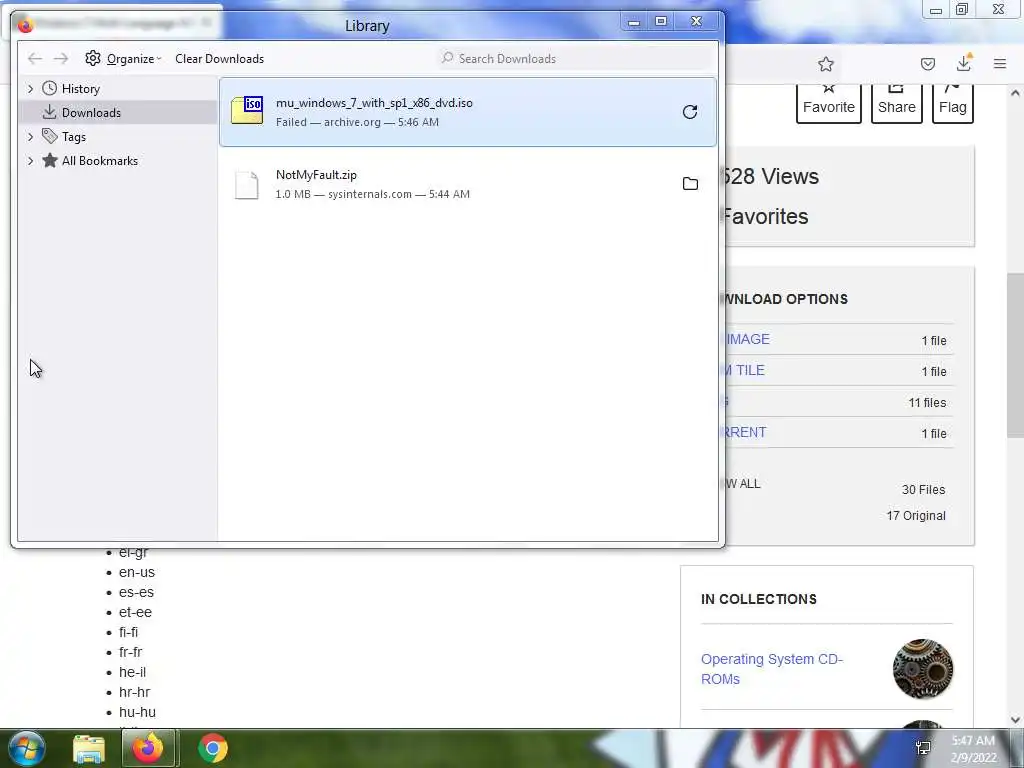1024x768 pixels.
Task: Expand the All Bookmarks tree node
Action: tap(30, 161)
